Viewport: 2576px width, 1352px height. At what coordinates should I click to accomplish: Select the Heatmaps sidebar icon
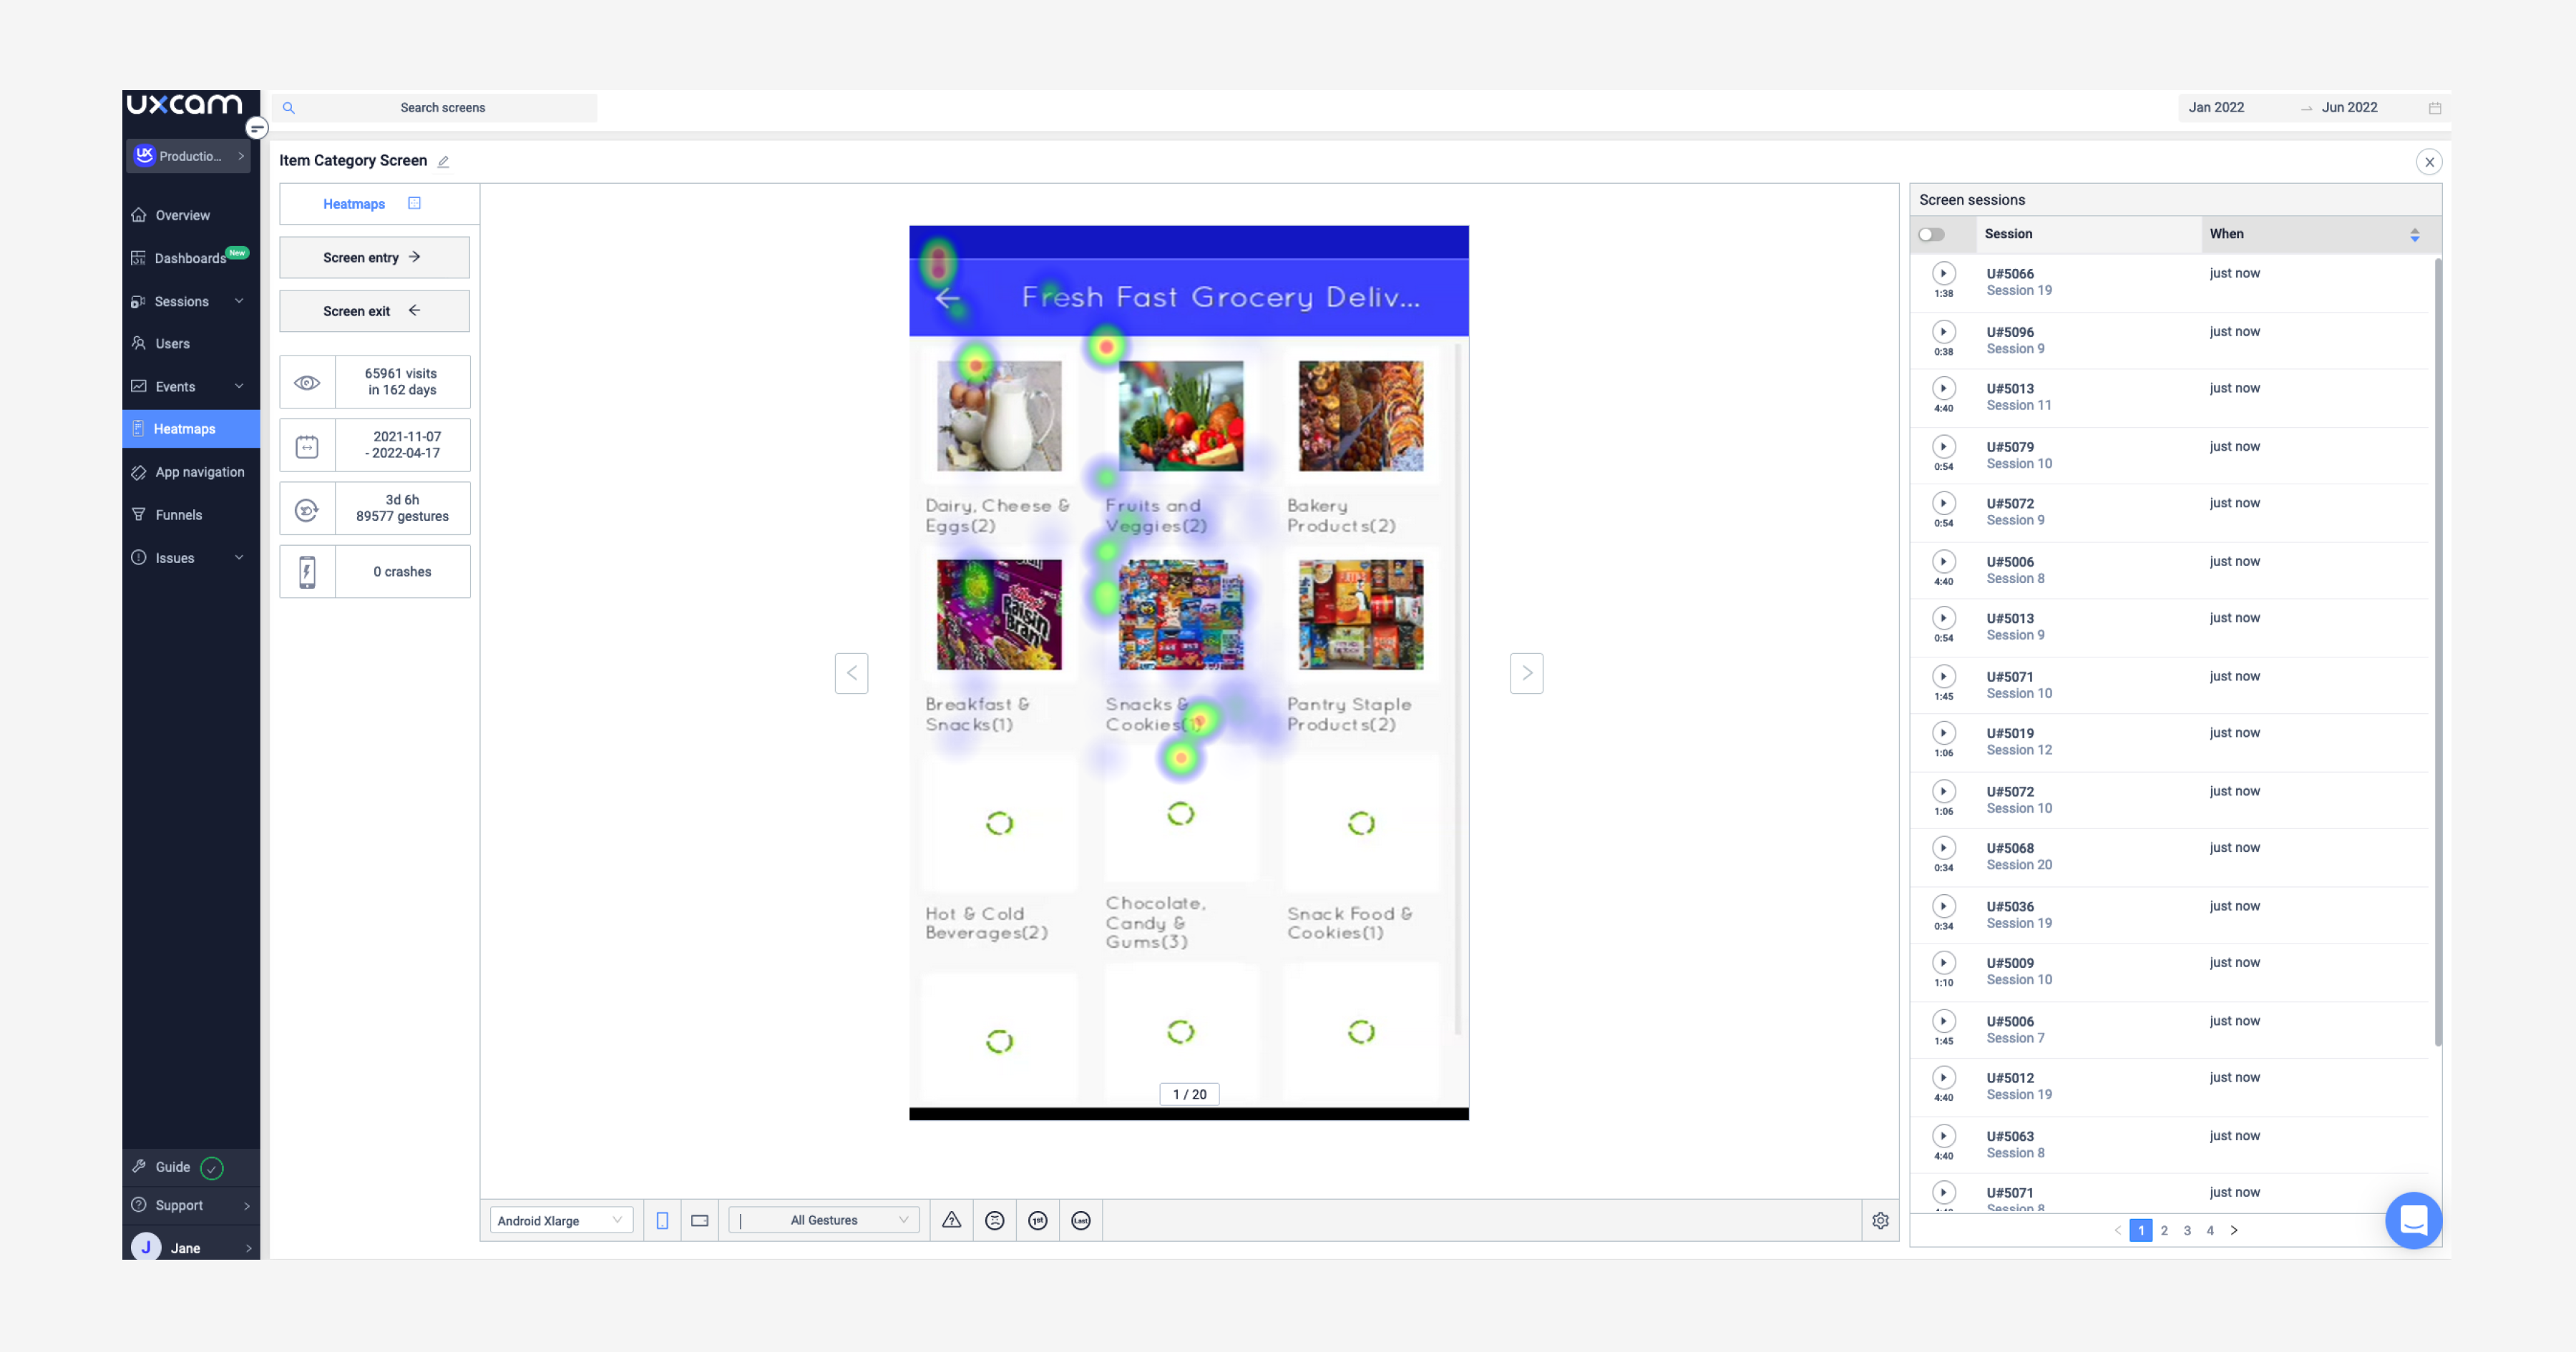pos(138,428)
